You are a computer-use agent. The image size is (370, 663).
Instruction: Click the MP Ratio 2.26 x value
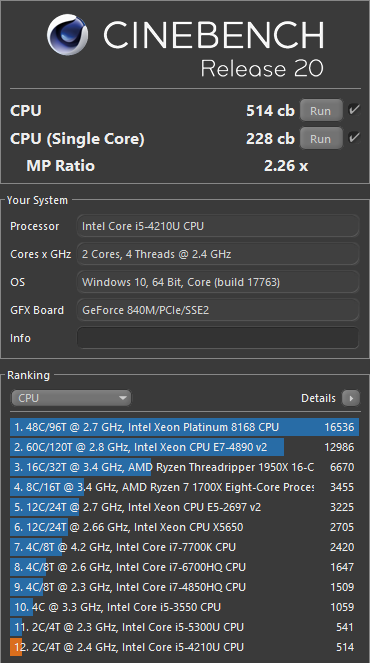[286, 166]
